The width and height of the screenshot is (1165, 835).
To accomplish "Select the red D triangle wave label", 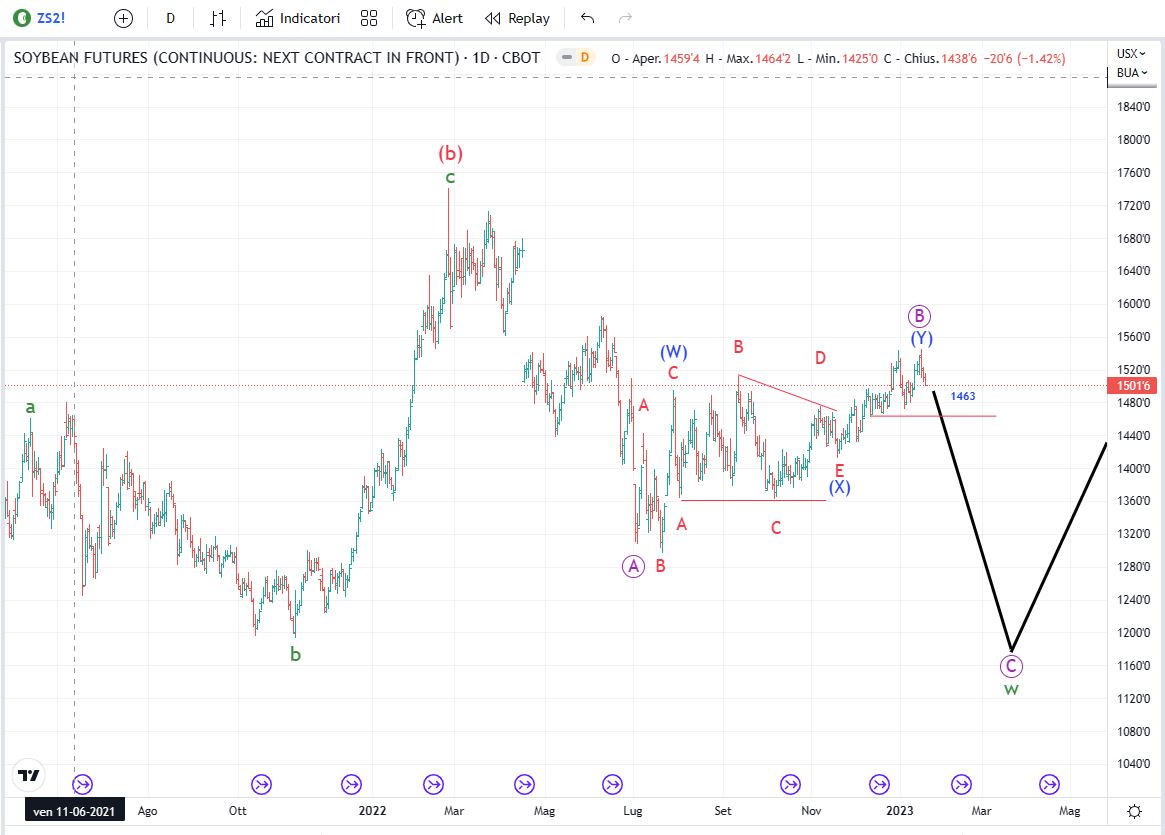I will (820, 358).
